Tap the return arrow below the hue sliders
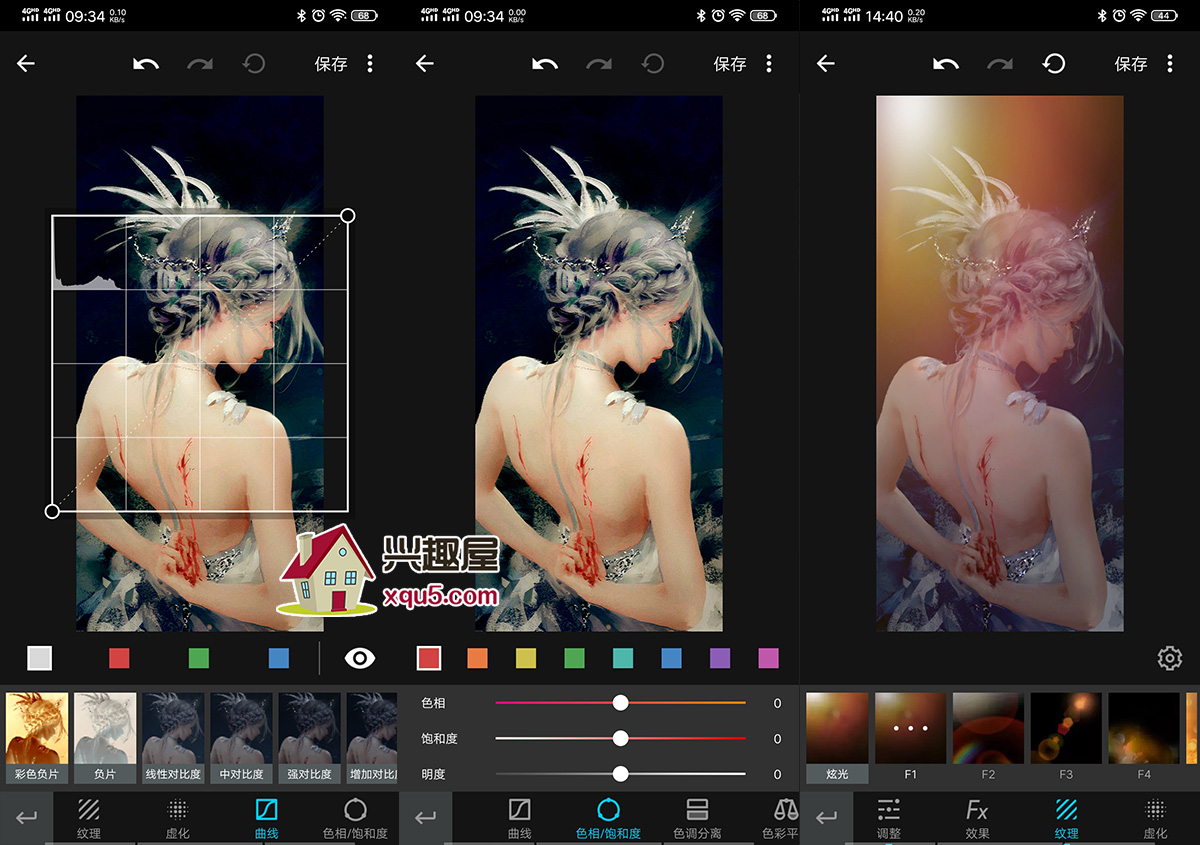The width and height of the screenshot is (1200, 845). coord(426,818)
